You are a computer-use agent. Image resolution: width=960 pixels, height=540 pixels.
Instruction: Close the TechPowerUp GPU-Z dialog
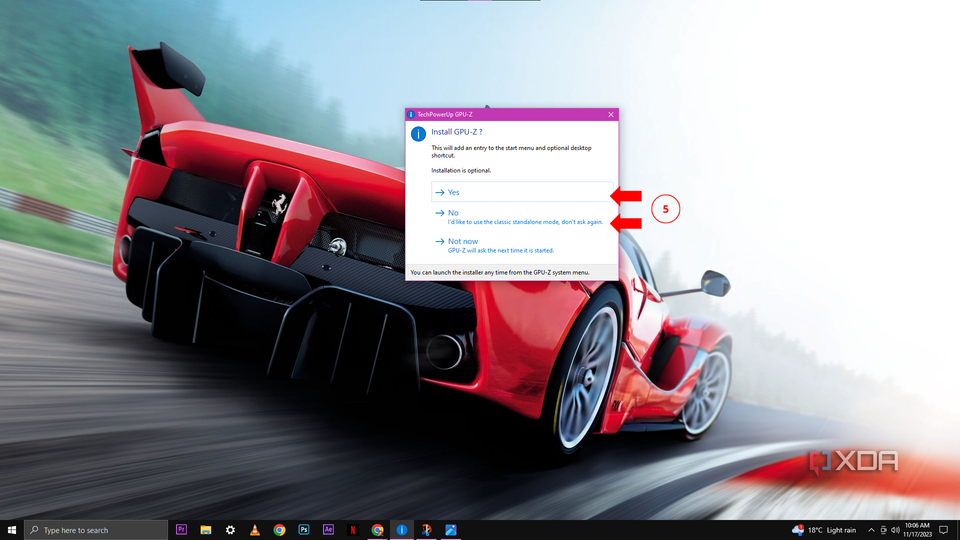pyautogui.click(x=610, y=114)
